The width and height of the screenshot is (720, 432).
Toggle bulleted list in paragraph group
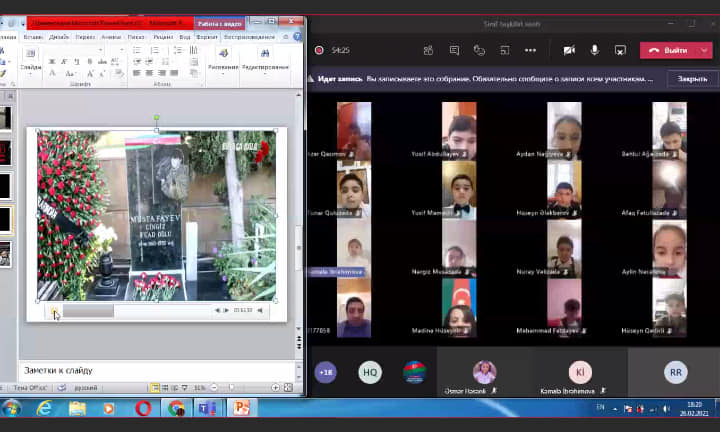coord(137,50)
